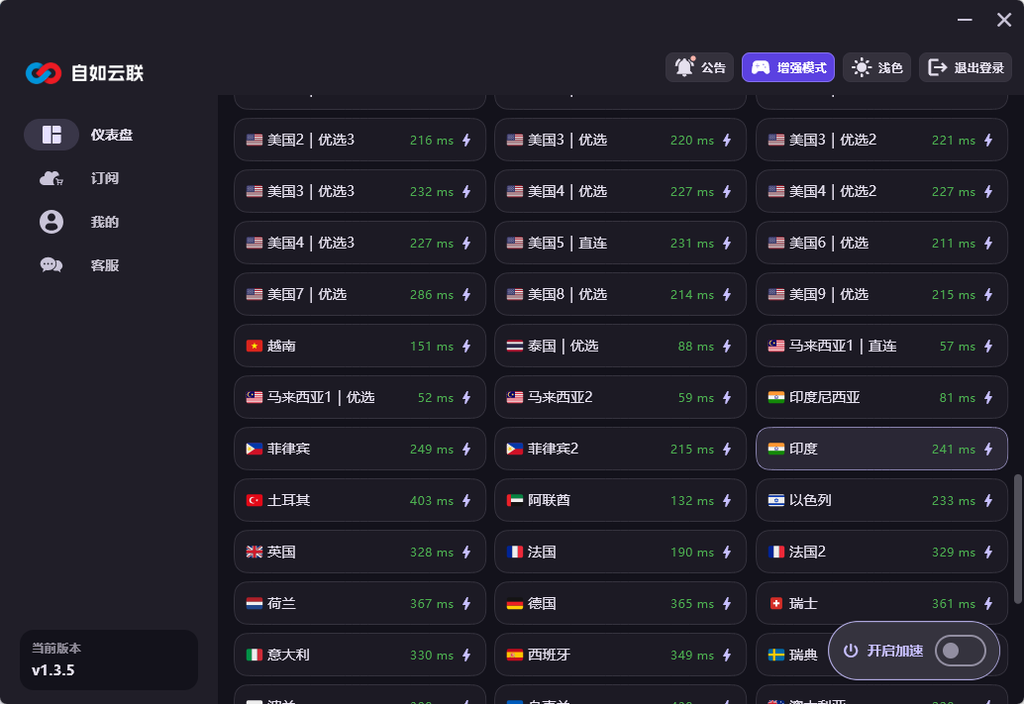Enable 增强模式 gaming mode
This screenshot has width=1024, height=704.
tap(788, 67)
